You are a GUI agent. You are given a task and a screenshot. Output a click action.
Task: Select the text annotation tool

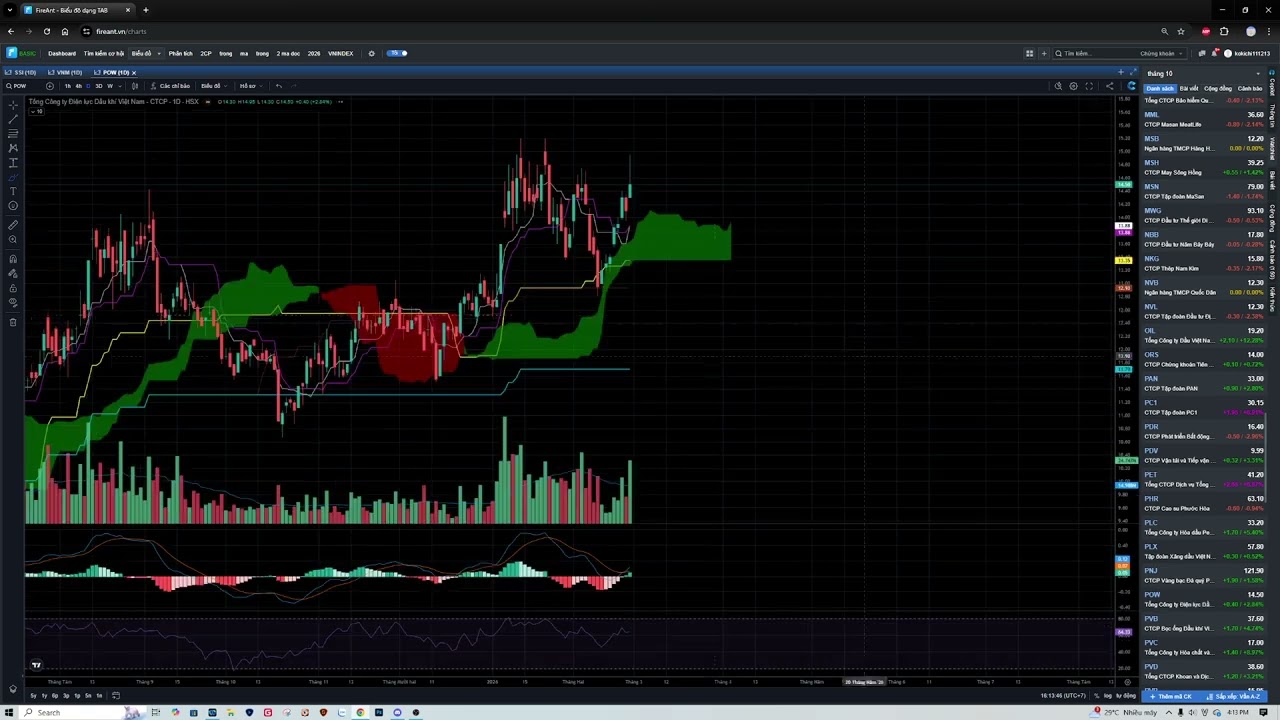tap(13, 191)
